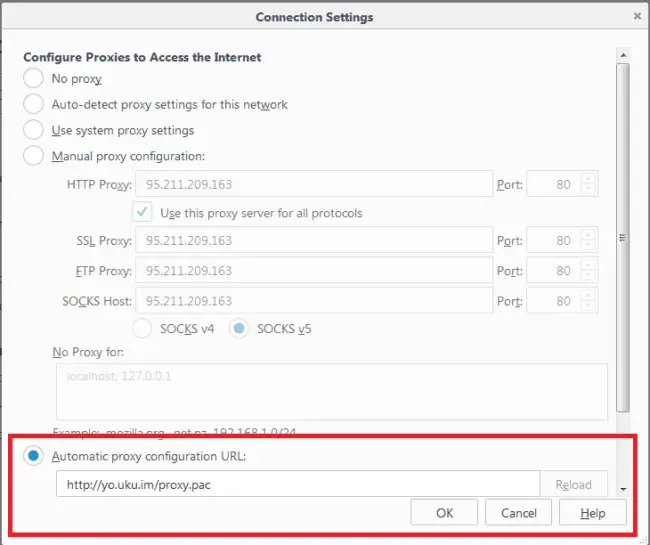Close the Connection Settings dialog
Image resolution: width=650 pixels, height=545 pixels.
click(x=637, y=17)
